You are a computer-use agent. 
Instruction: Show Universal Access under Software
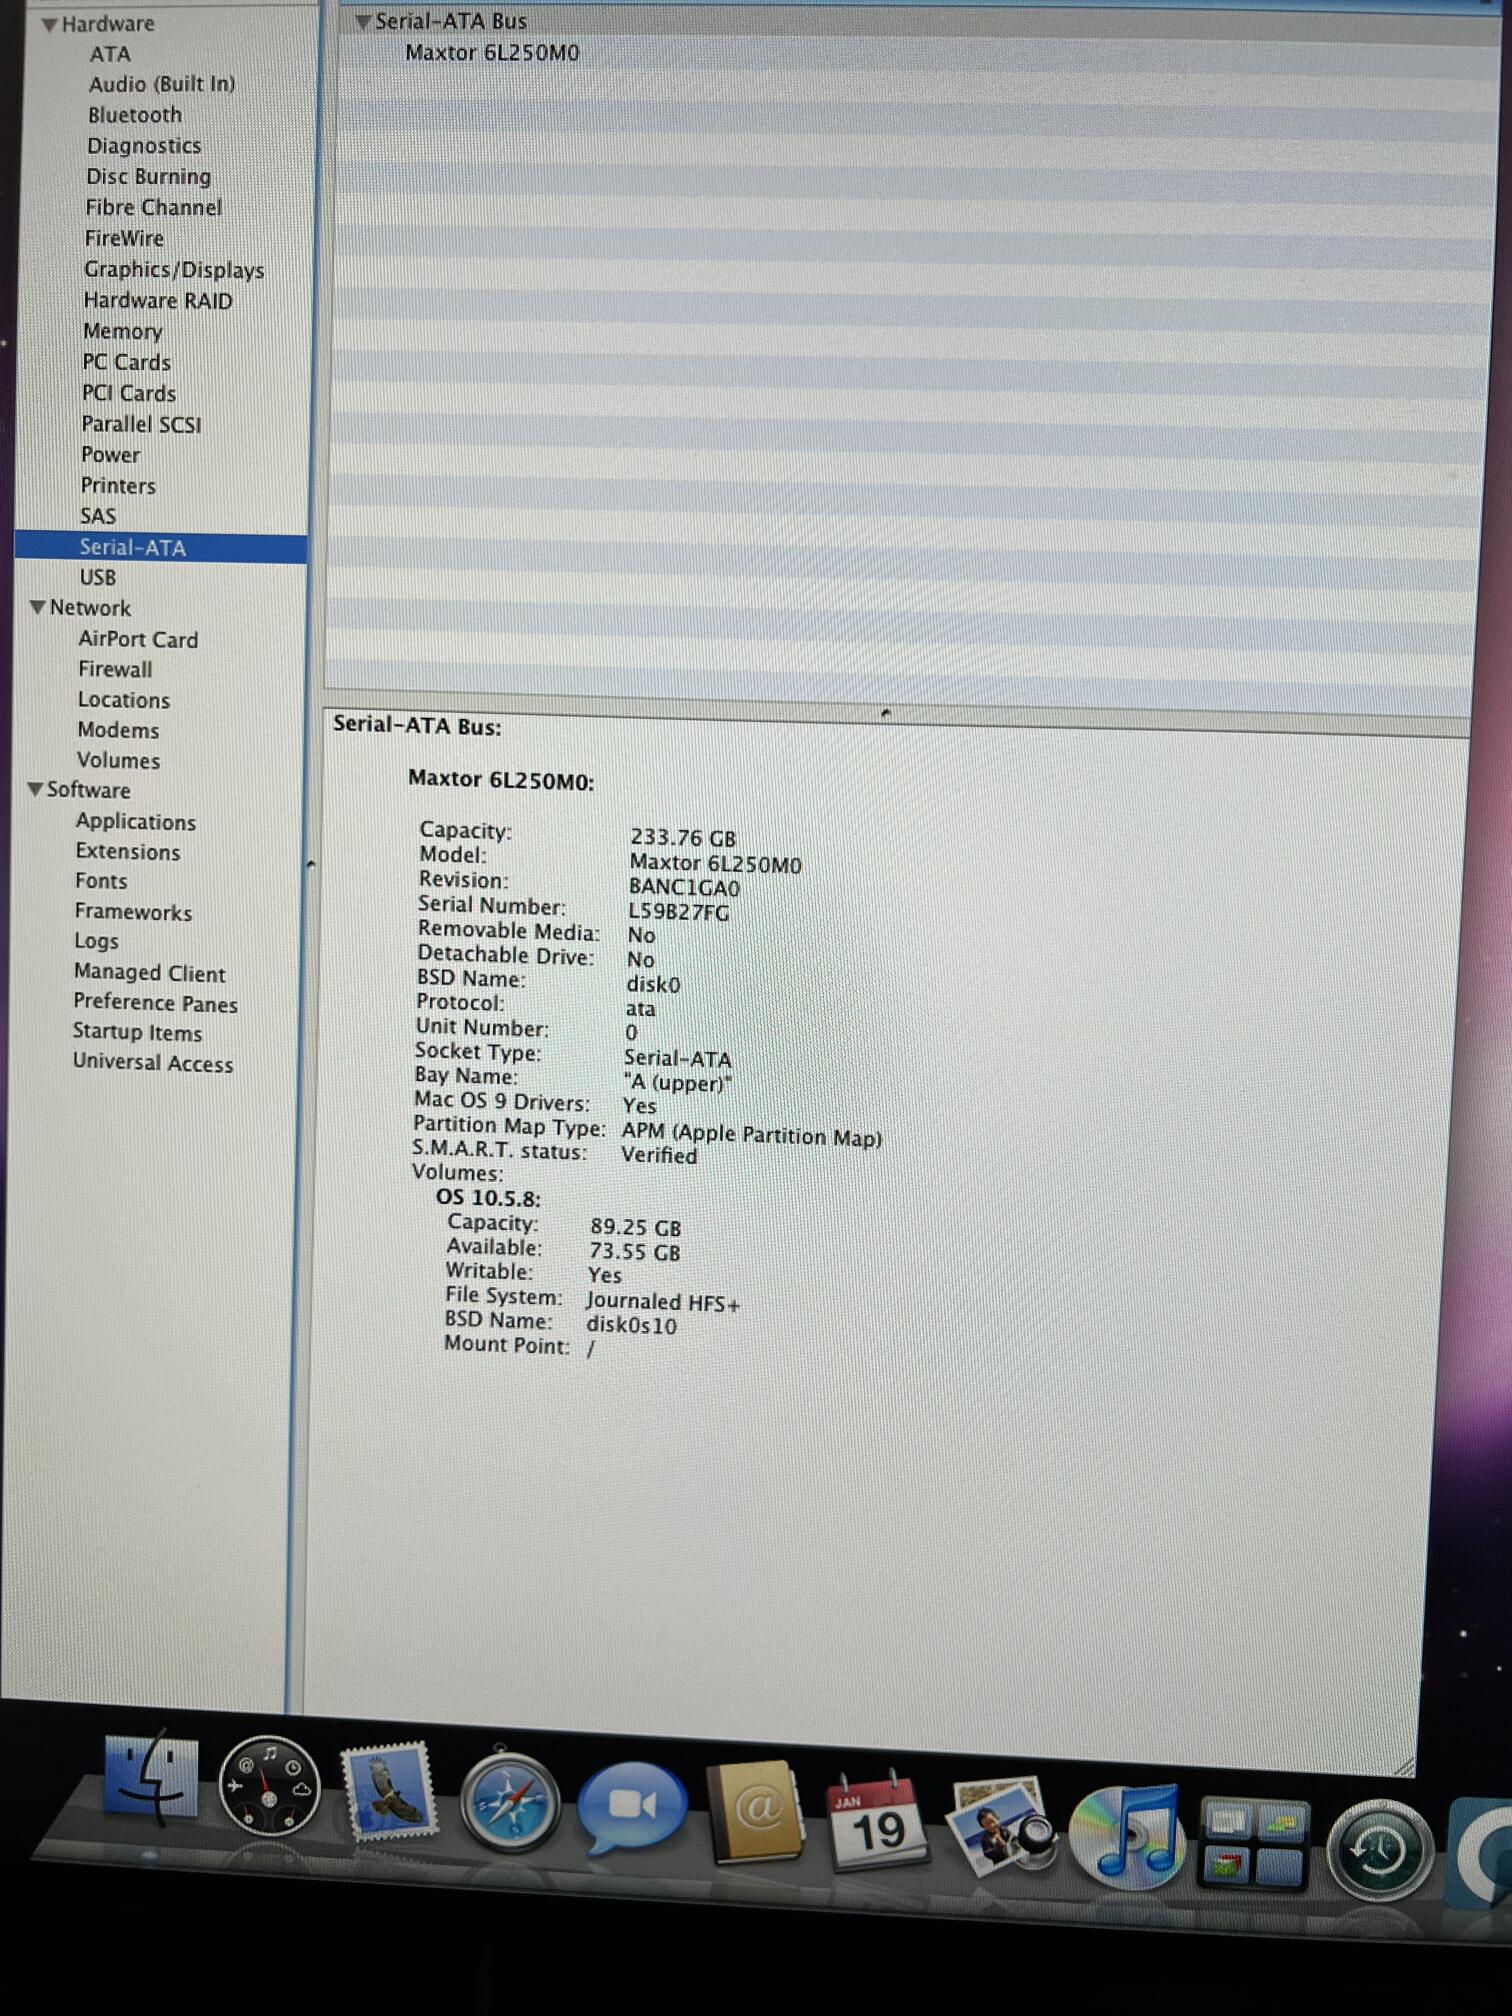pos(153,1062)
